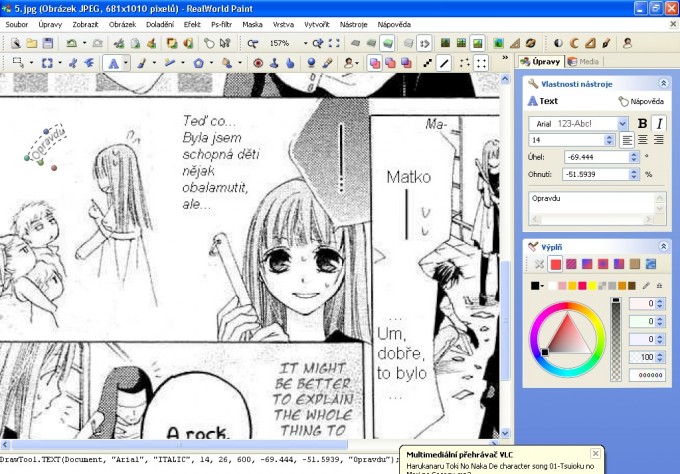Click the fit-to-window zoom icon
The image size is (680, 474).
[x=334, y=43]
